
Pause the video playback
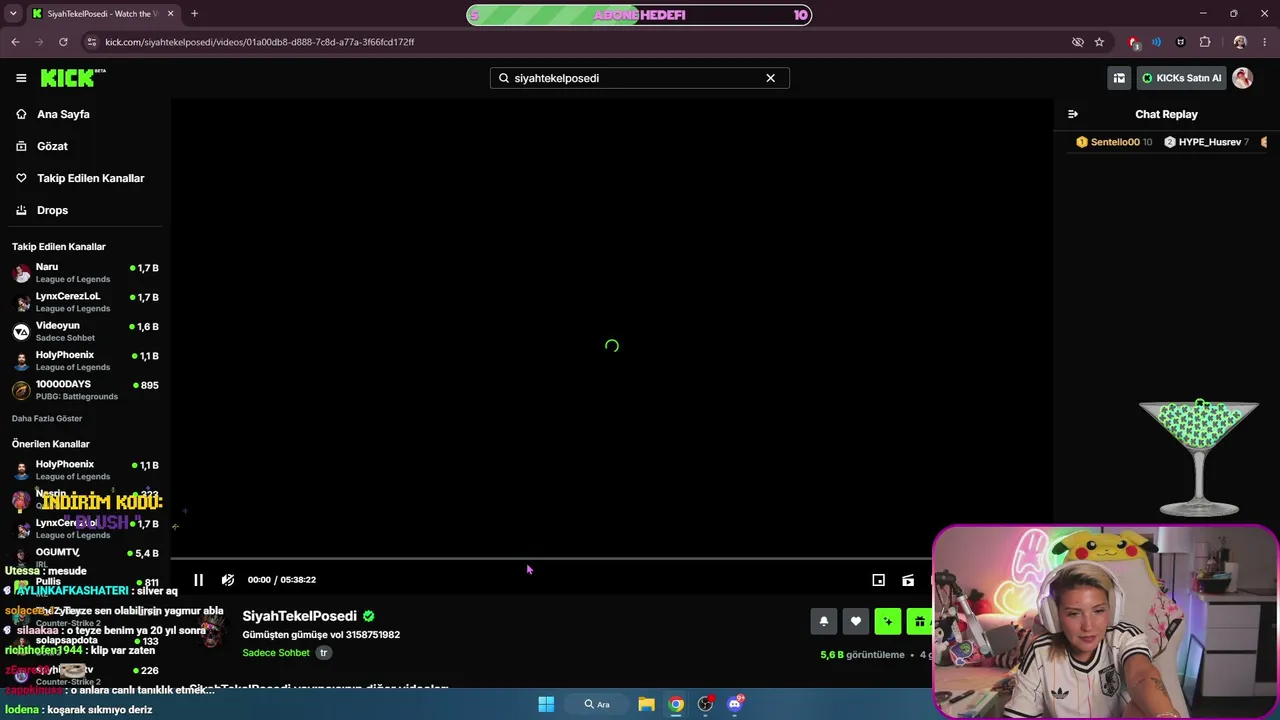(x=198, y=580)
